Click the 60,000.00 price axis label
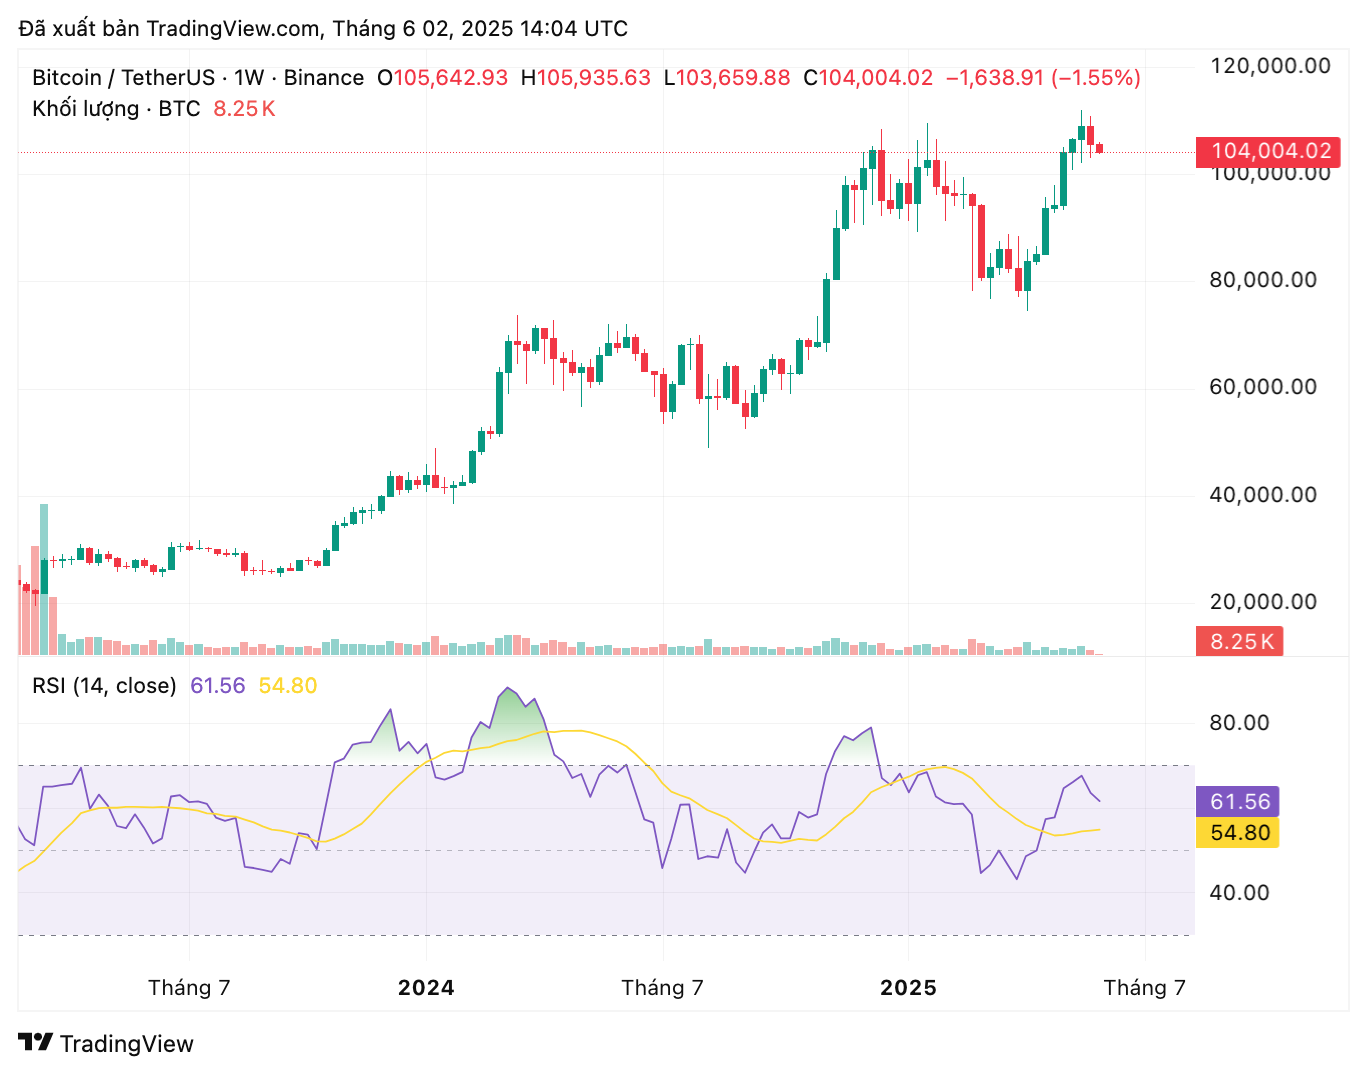The height and width of the screenshot is (1074, 1367). tap(1263, 388)
